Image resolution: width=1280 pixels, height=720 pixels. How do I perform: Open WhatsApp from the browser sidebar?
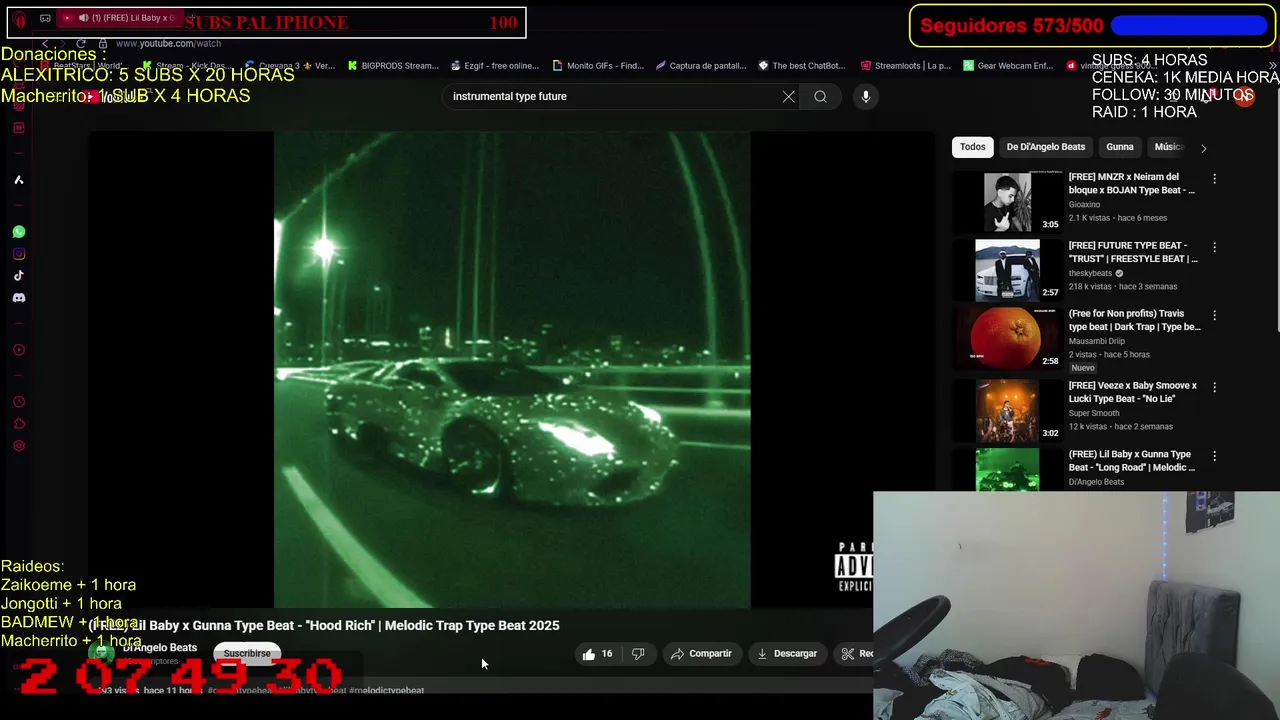18,232
